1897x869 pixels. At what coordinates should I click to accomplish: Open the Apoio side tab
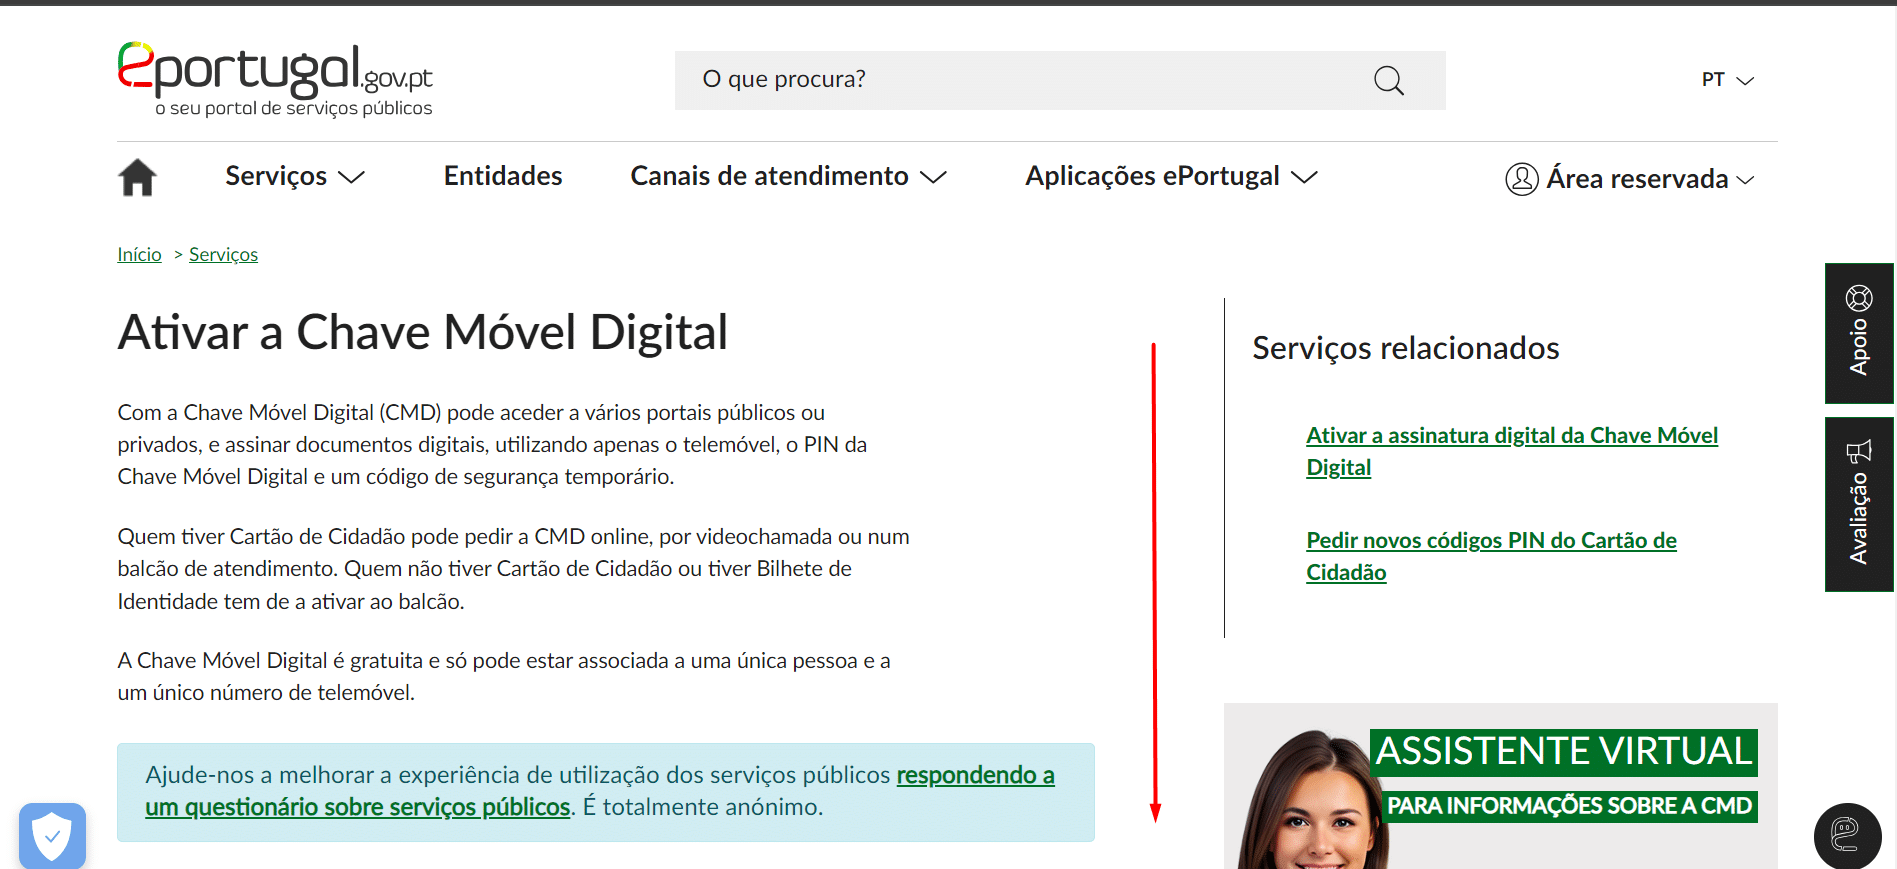coord(1859,333)
